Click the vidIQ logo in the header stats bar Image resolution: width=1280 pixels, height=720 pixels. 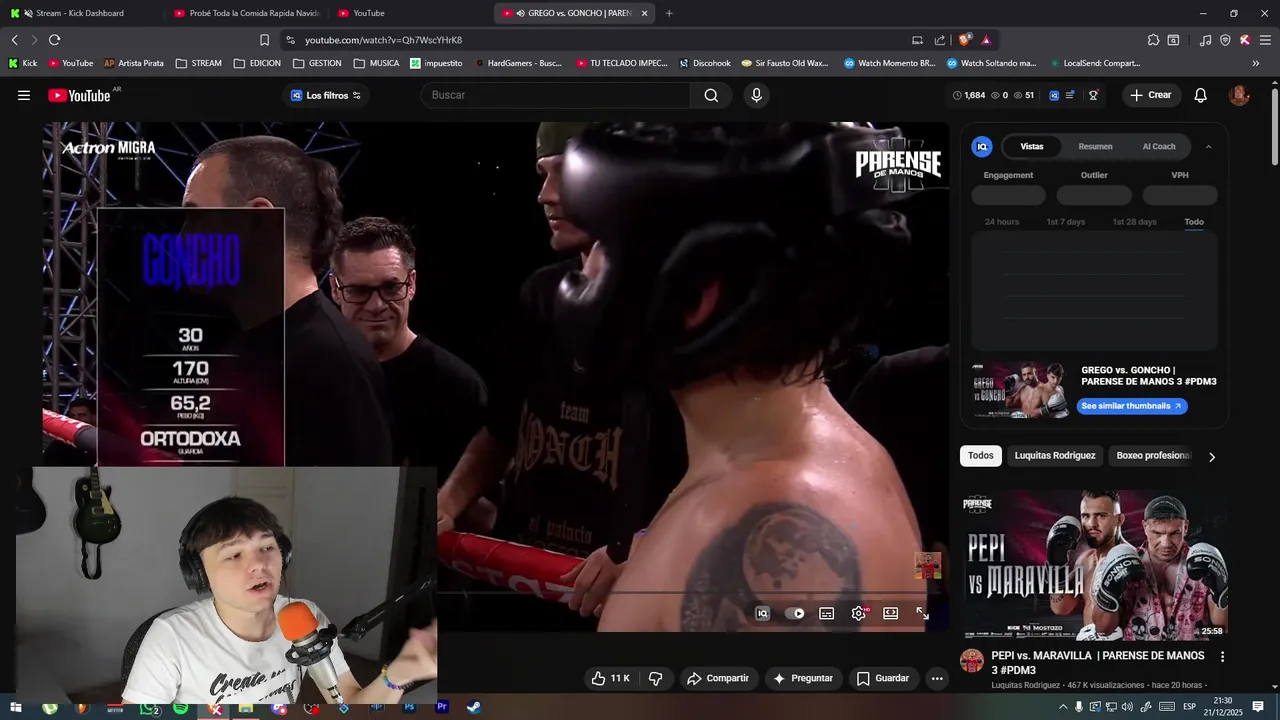(1054, 95)
